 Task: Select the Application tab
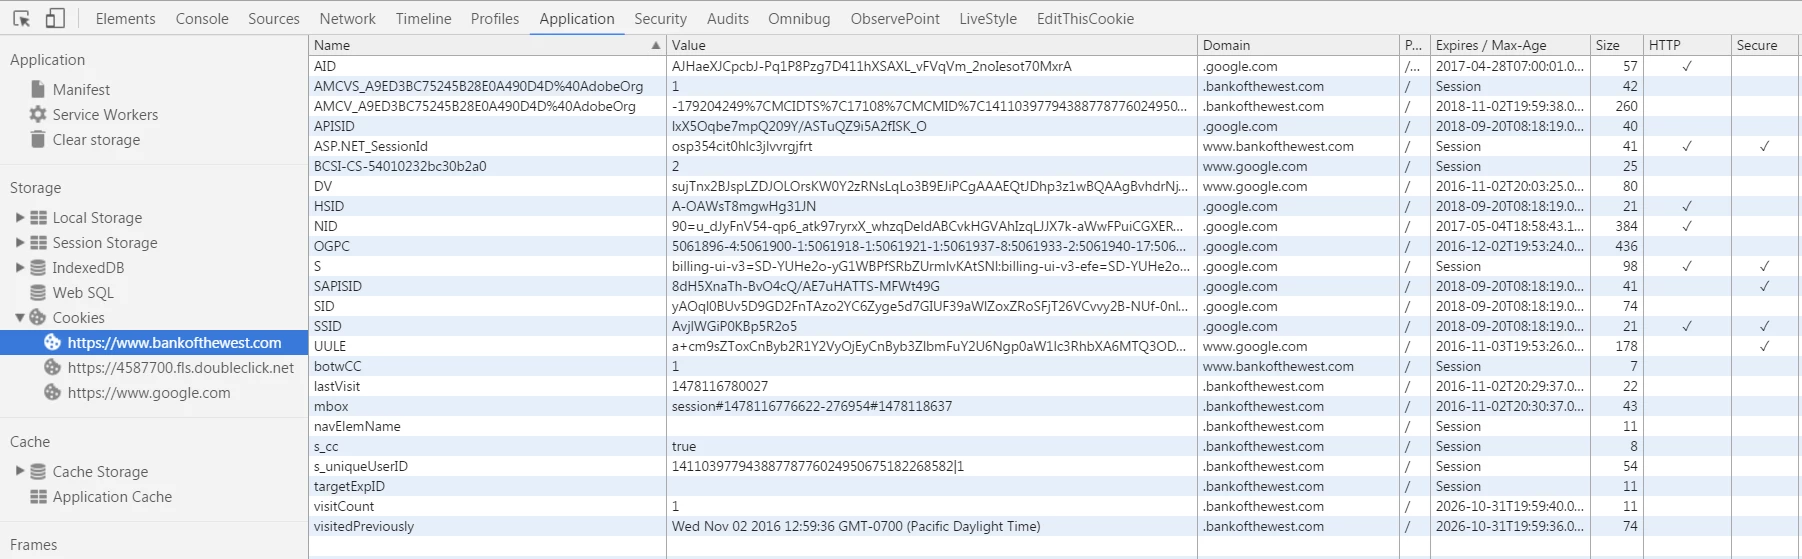click(x=577, y=18)
